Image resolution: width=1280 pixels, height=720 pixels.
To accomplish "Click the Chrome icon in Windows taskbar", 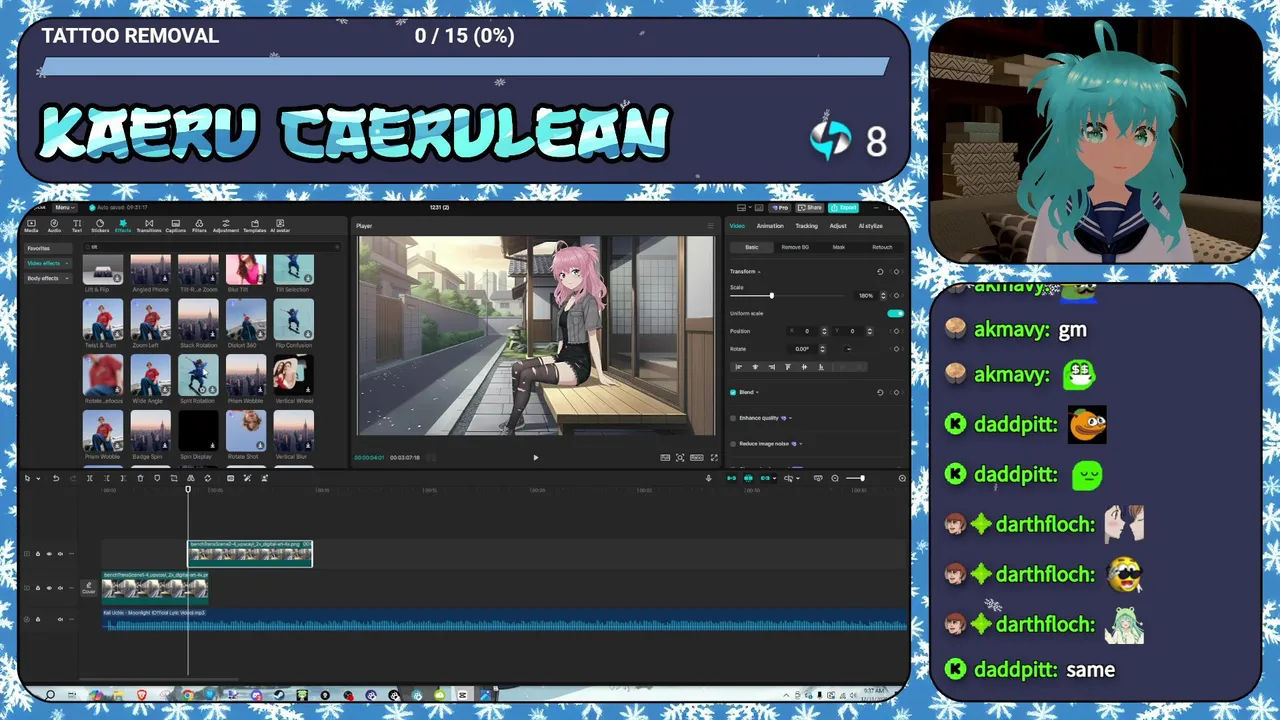I will click(x=188, y=695).
